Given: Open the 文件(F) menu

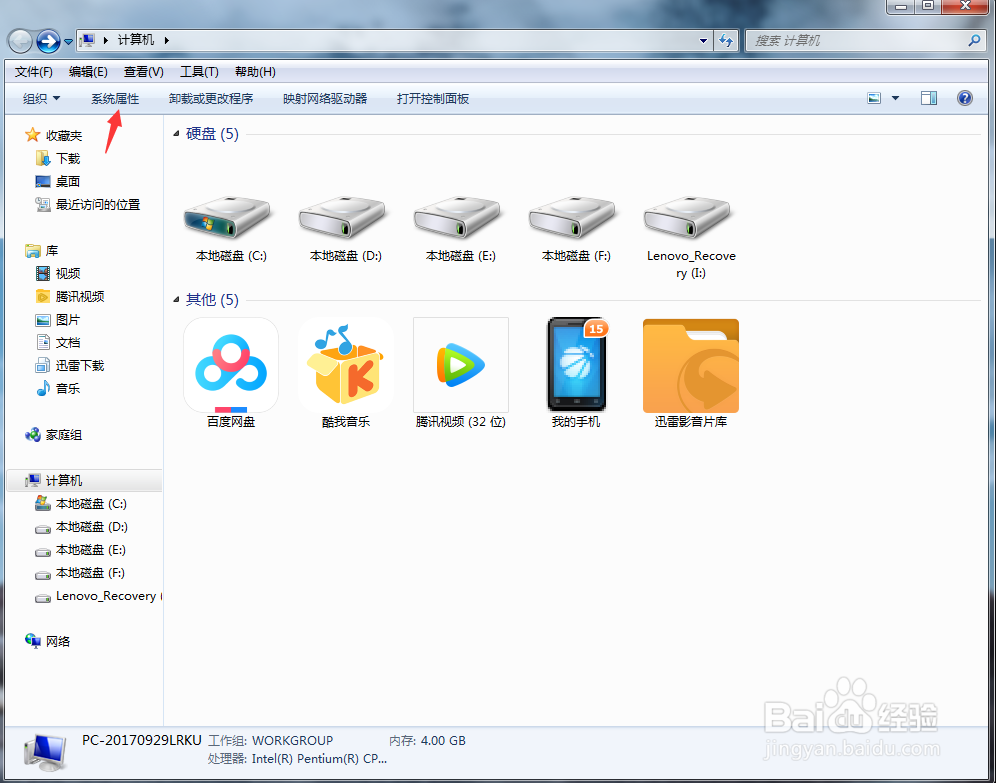Looking at the screenshot, I should click(34, 72).
